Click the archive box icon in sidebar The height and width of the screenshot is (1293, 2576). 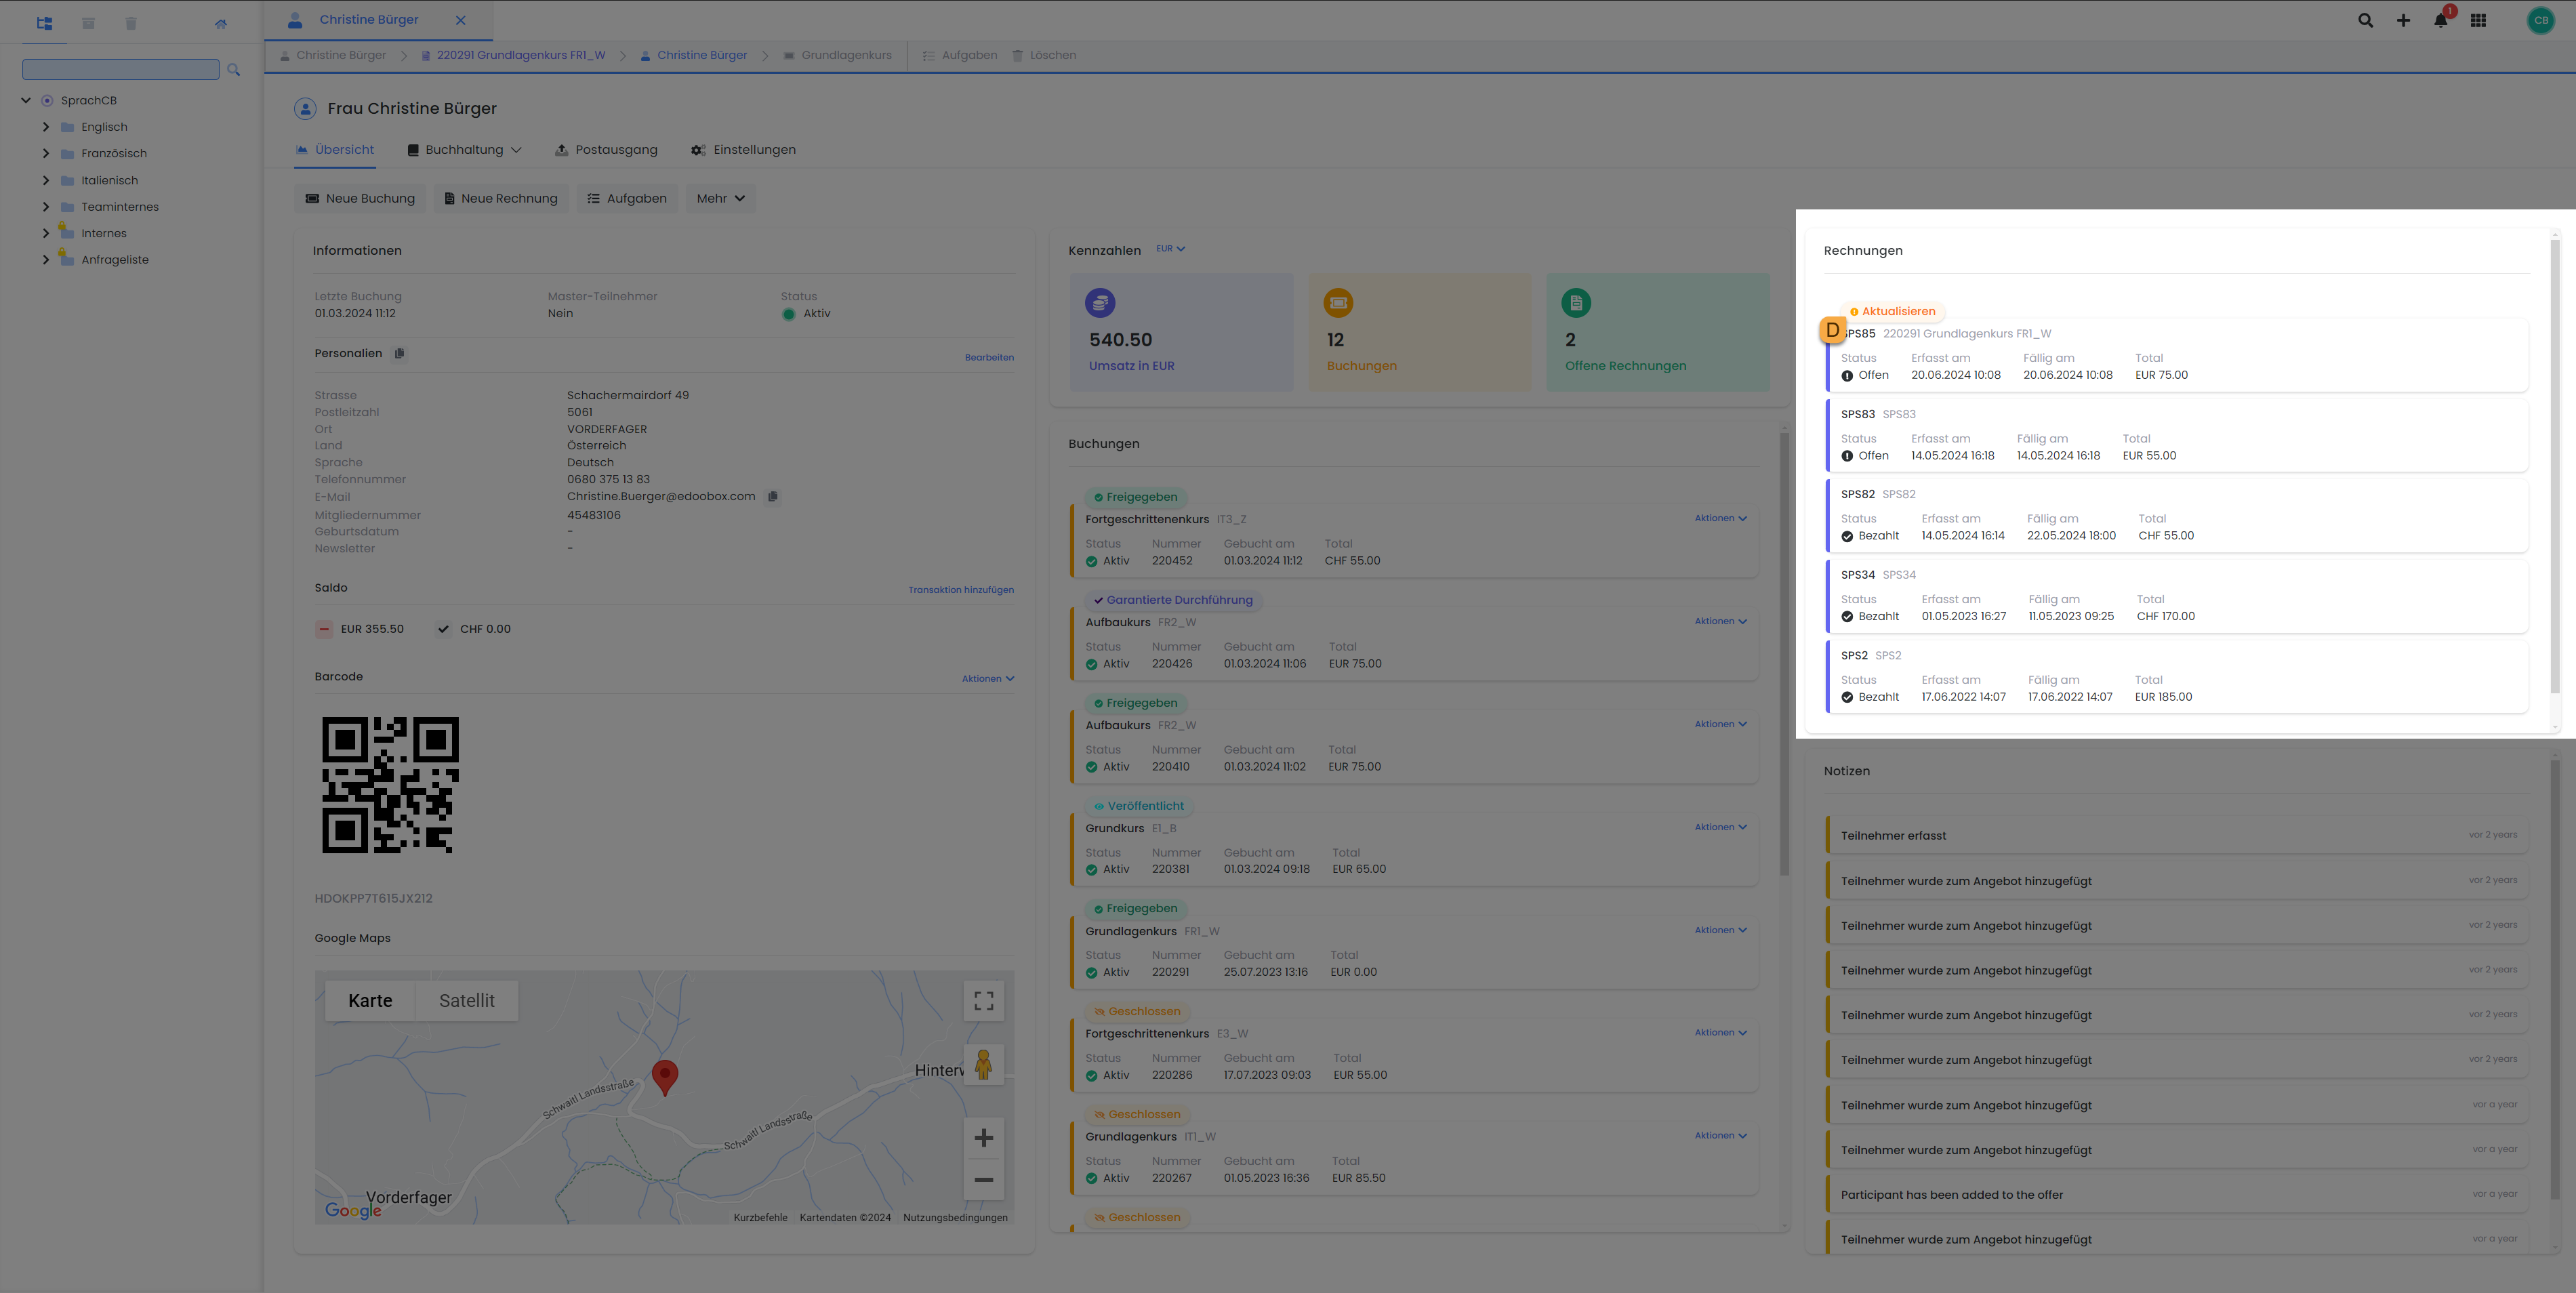point(88,23)
